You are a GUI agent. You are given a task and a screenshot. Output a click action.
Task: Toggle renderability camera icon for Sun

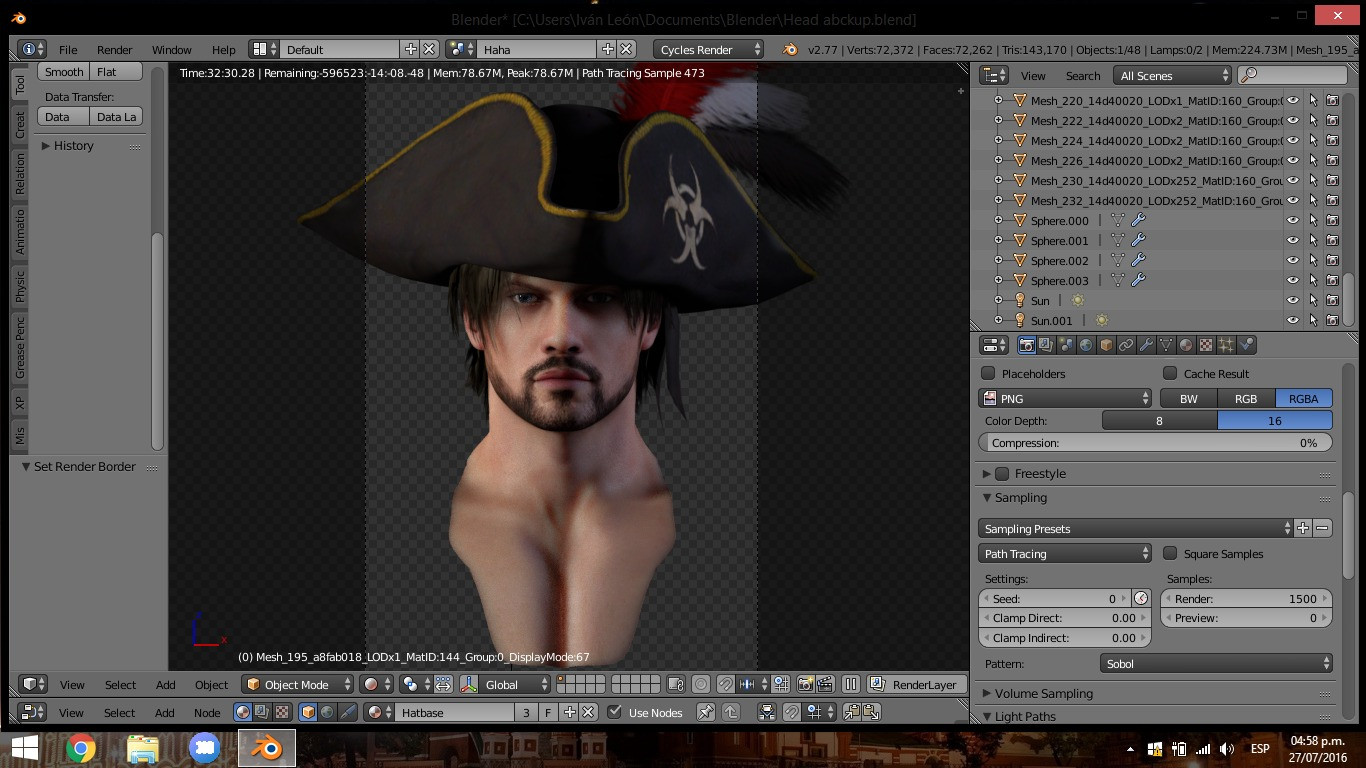point(1332,300)
